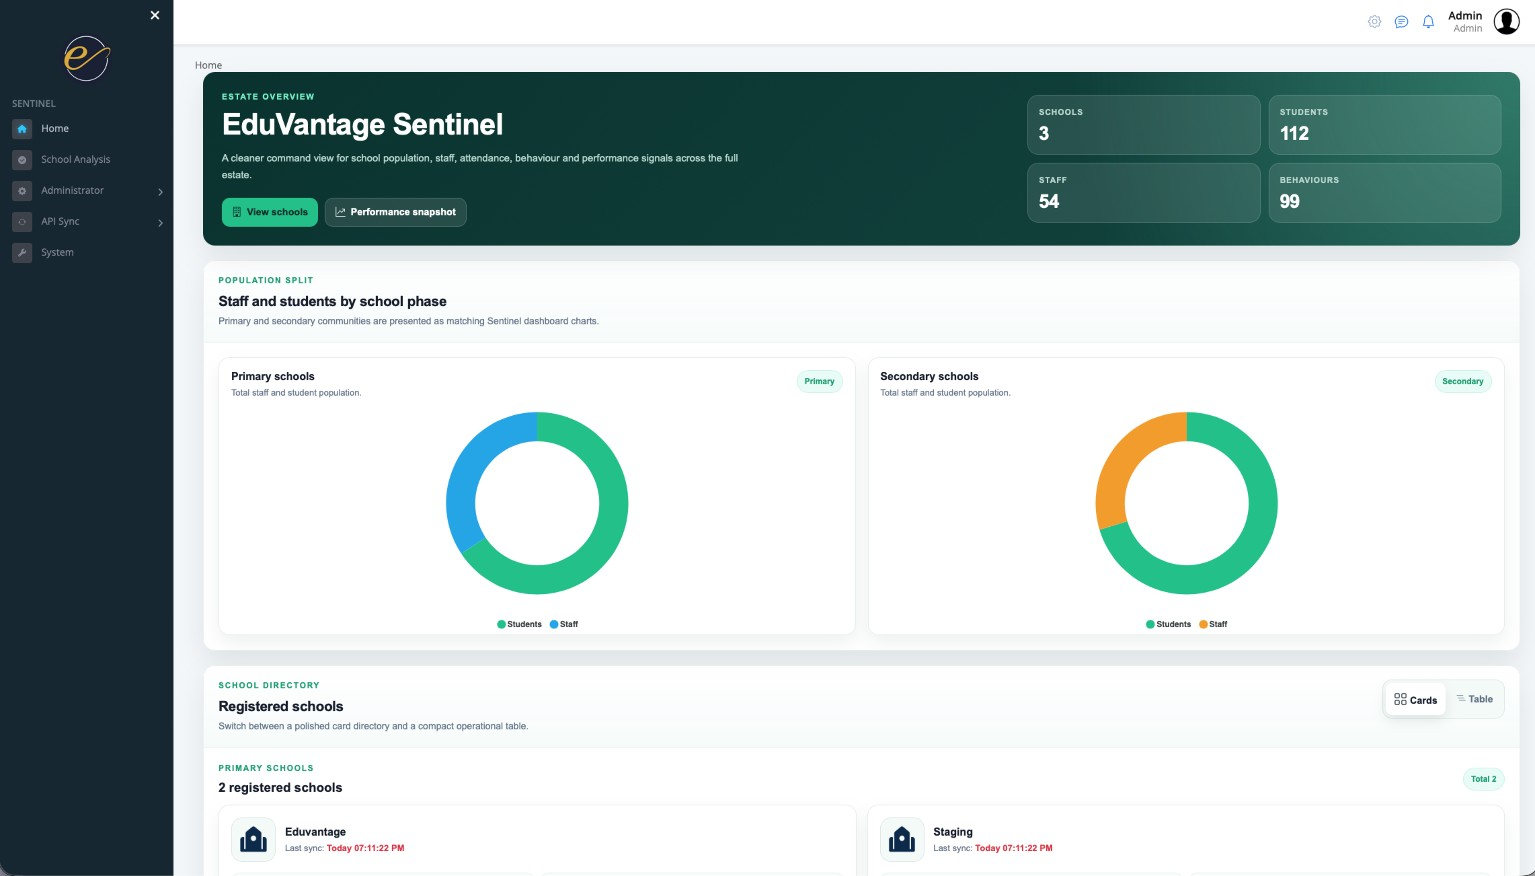
Task: Click the Staff stat card showing 54
Action: (x=1143, y=193)
